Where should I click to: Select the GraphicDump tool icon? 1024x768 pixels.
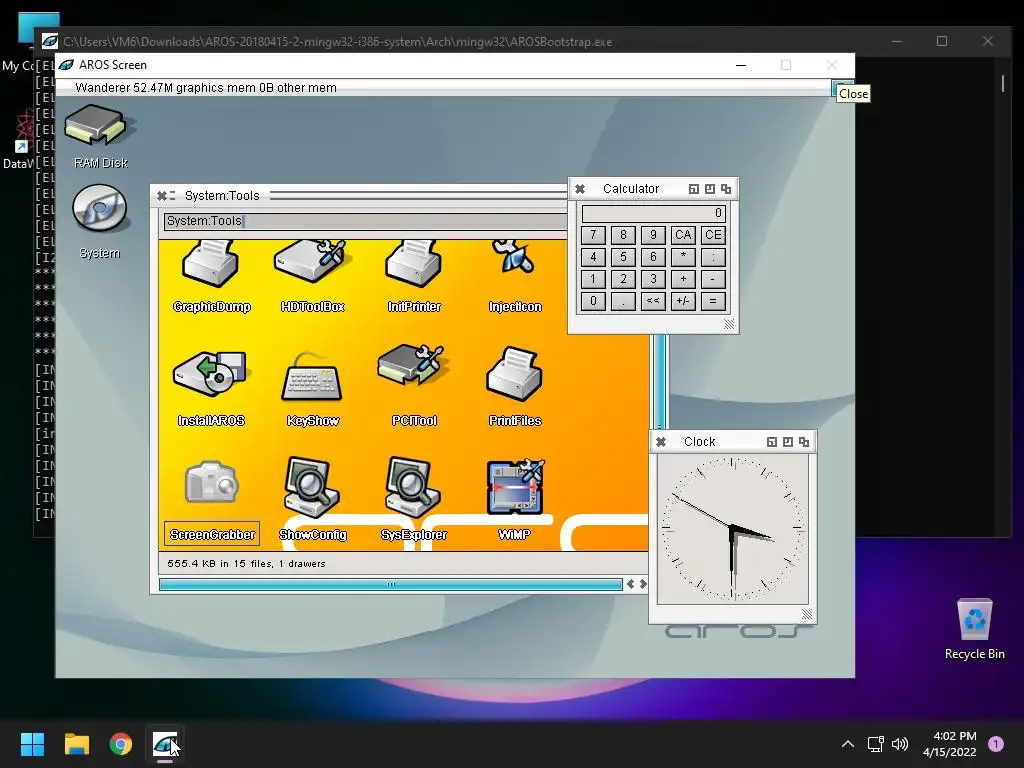click(212, 276)
